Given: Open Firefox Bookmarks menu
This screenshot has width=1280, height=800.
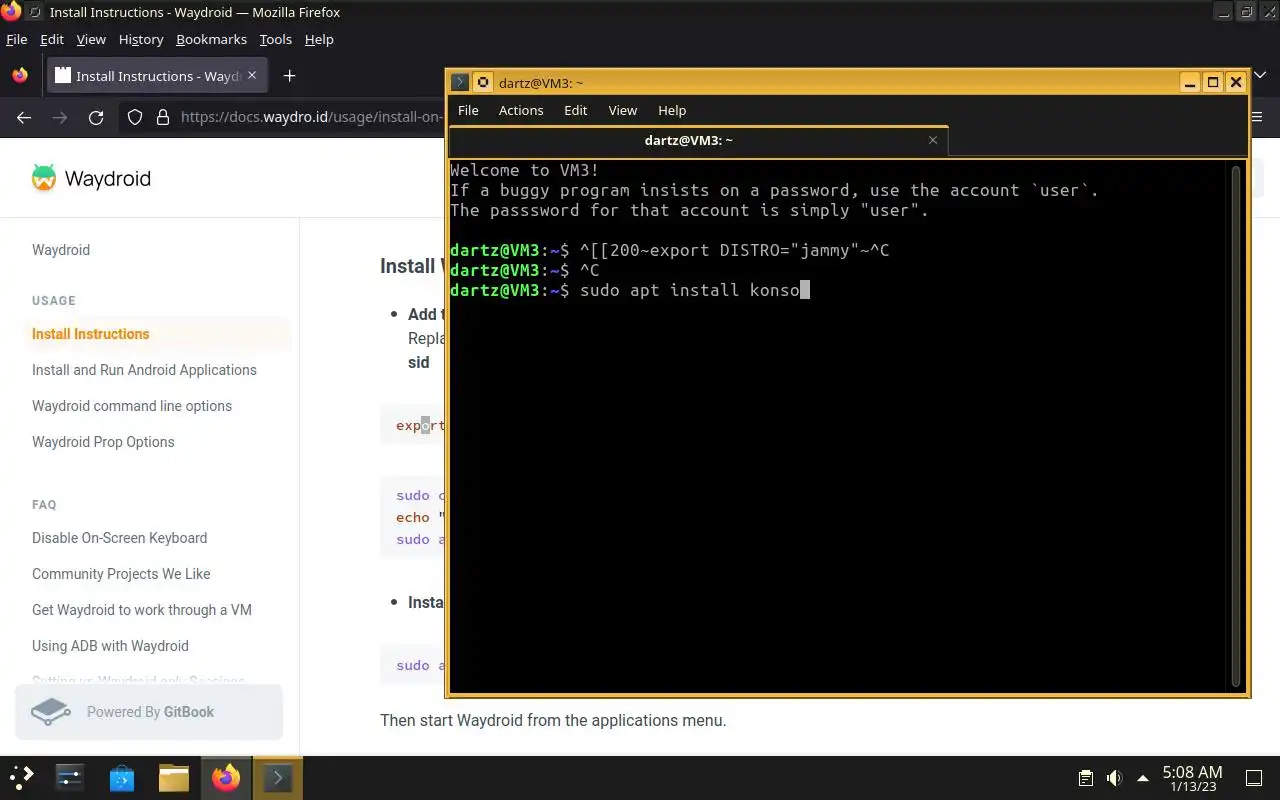Looking at the screenshot, I should click(211, 39).
